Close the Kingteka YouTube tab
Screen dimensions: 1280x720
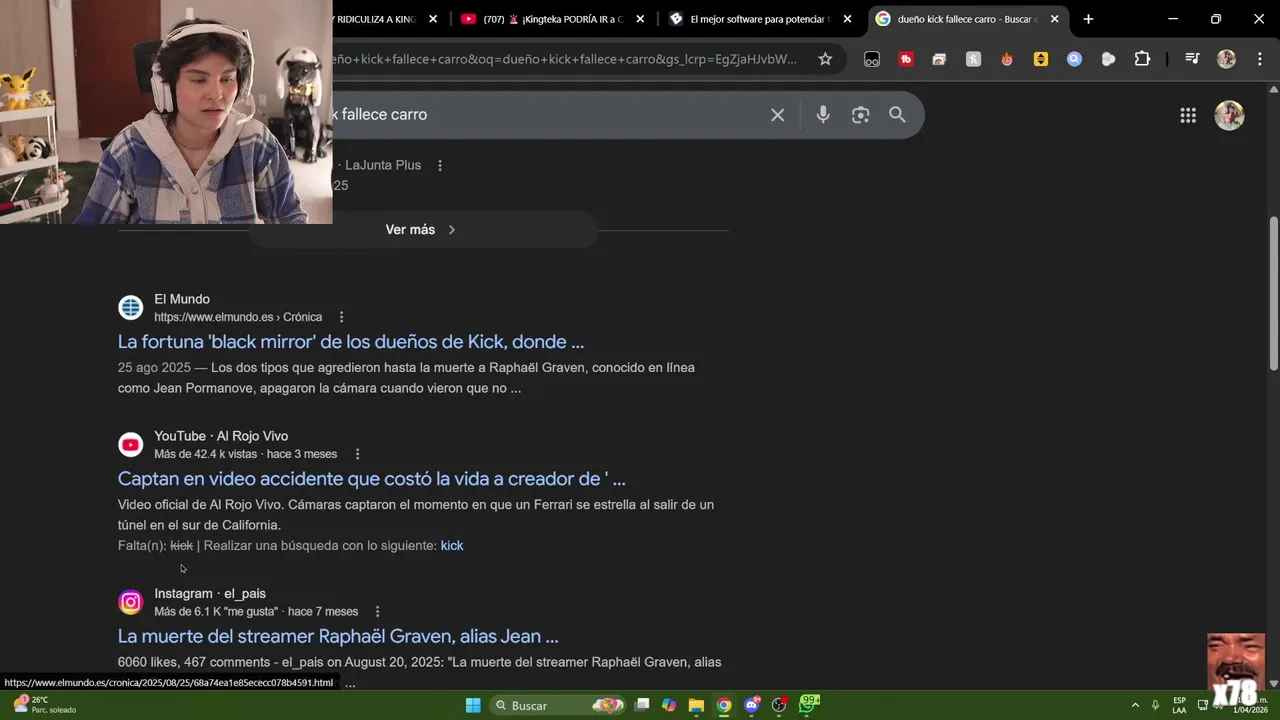pos(640,19)
